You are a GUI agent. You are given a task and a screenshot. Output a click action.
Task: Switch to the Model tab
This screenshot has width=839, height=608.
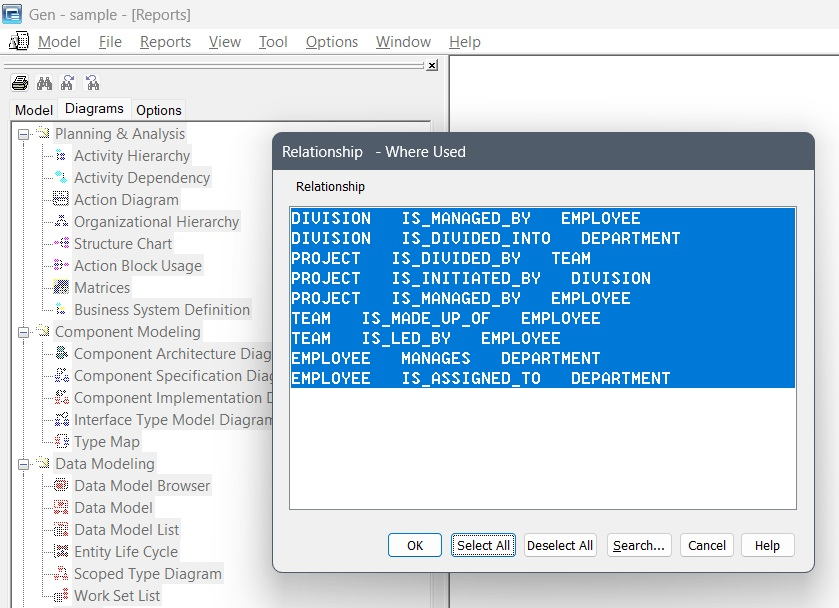(34, 110)
